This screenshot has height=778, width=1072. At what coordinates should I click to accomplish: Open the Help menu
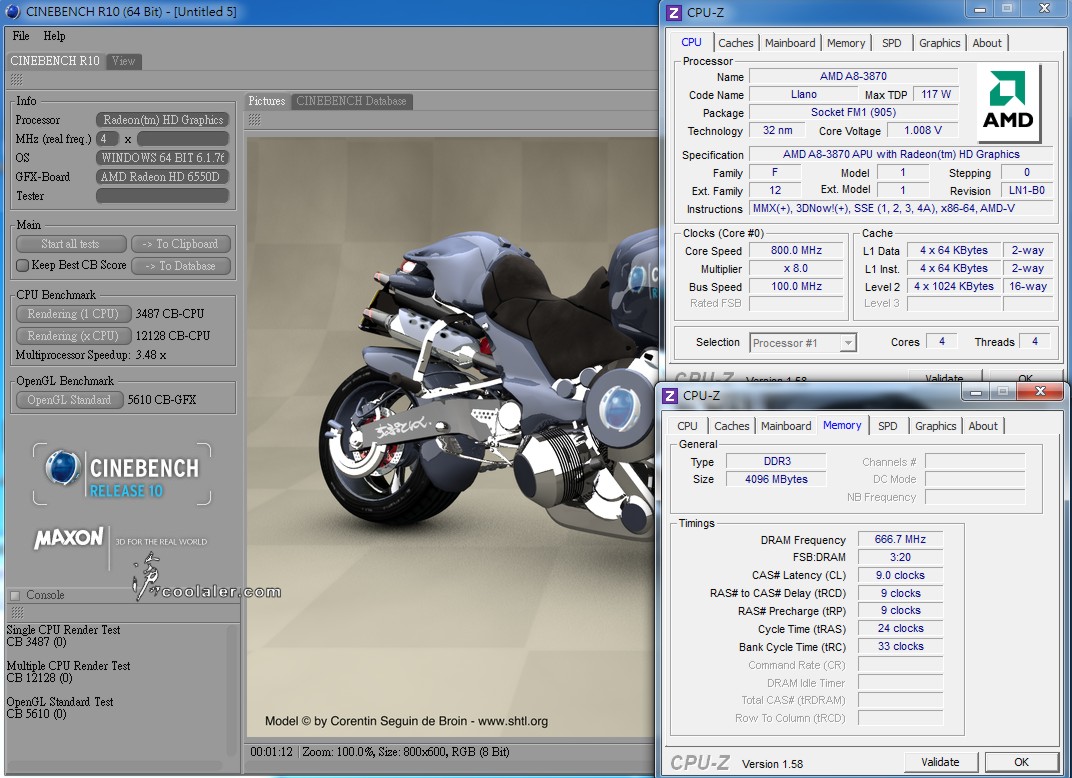(x=54, y=36)
